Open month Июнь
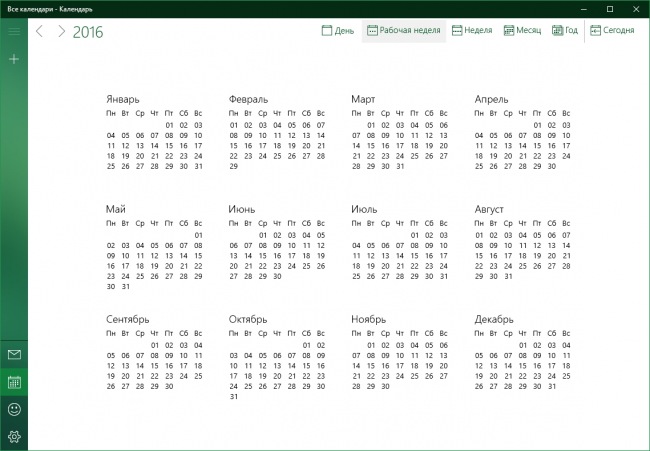Viewport: 650px width, 451px height. click(x=242, y=209)
